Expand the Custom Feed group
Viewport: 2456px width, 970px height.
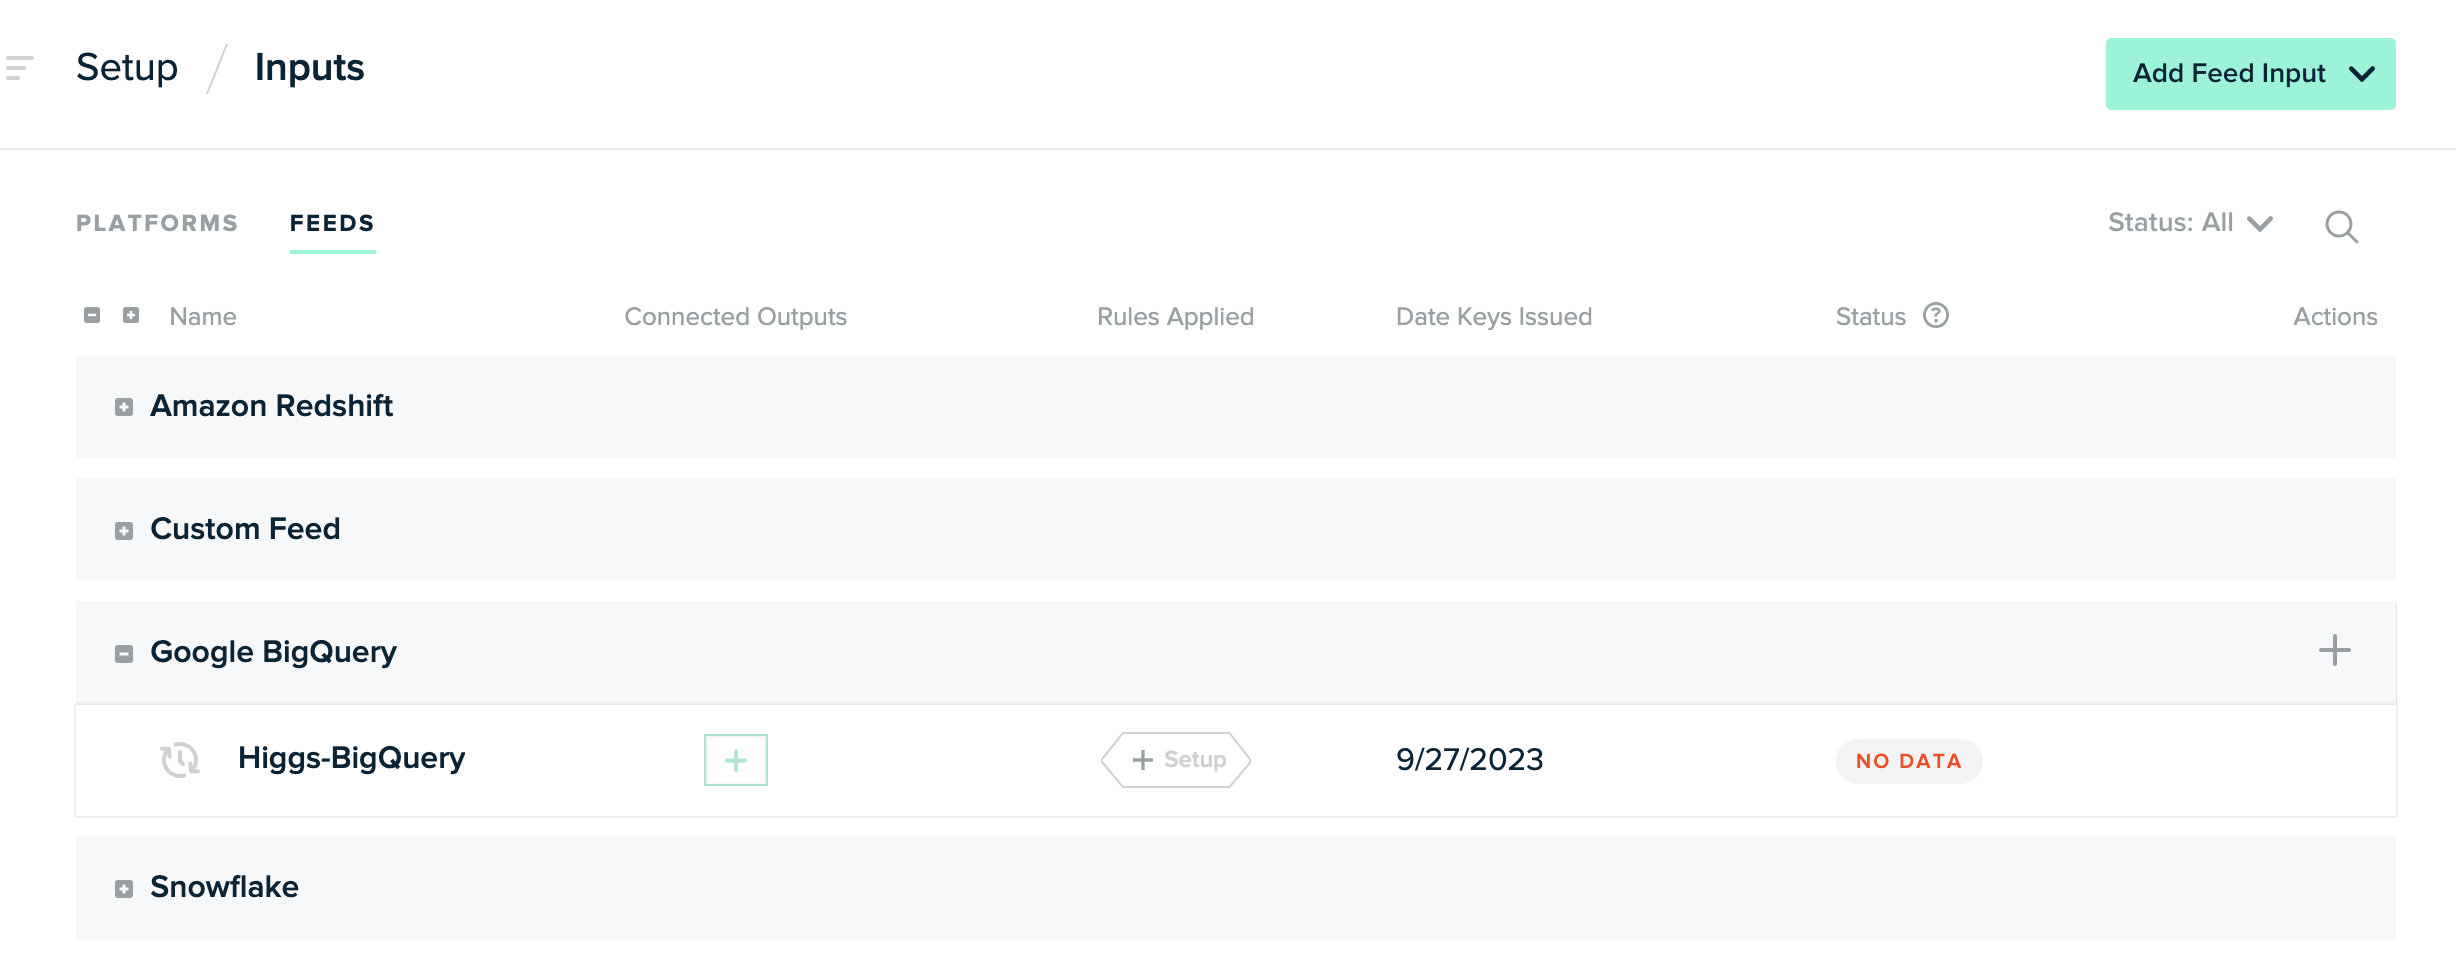(124, 531)
